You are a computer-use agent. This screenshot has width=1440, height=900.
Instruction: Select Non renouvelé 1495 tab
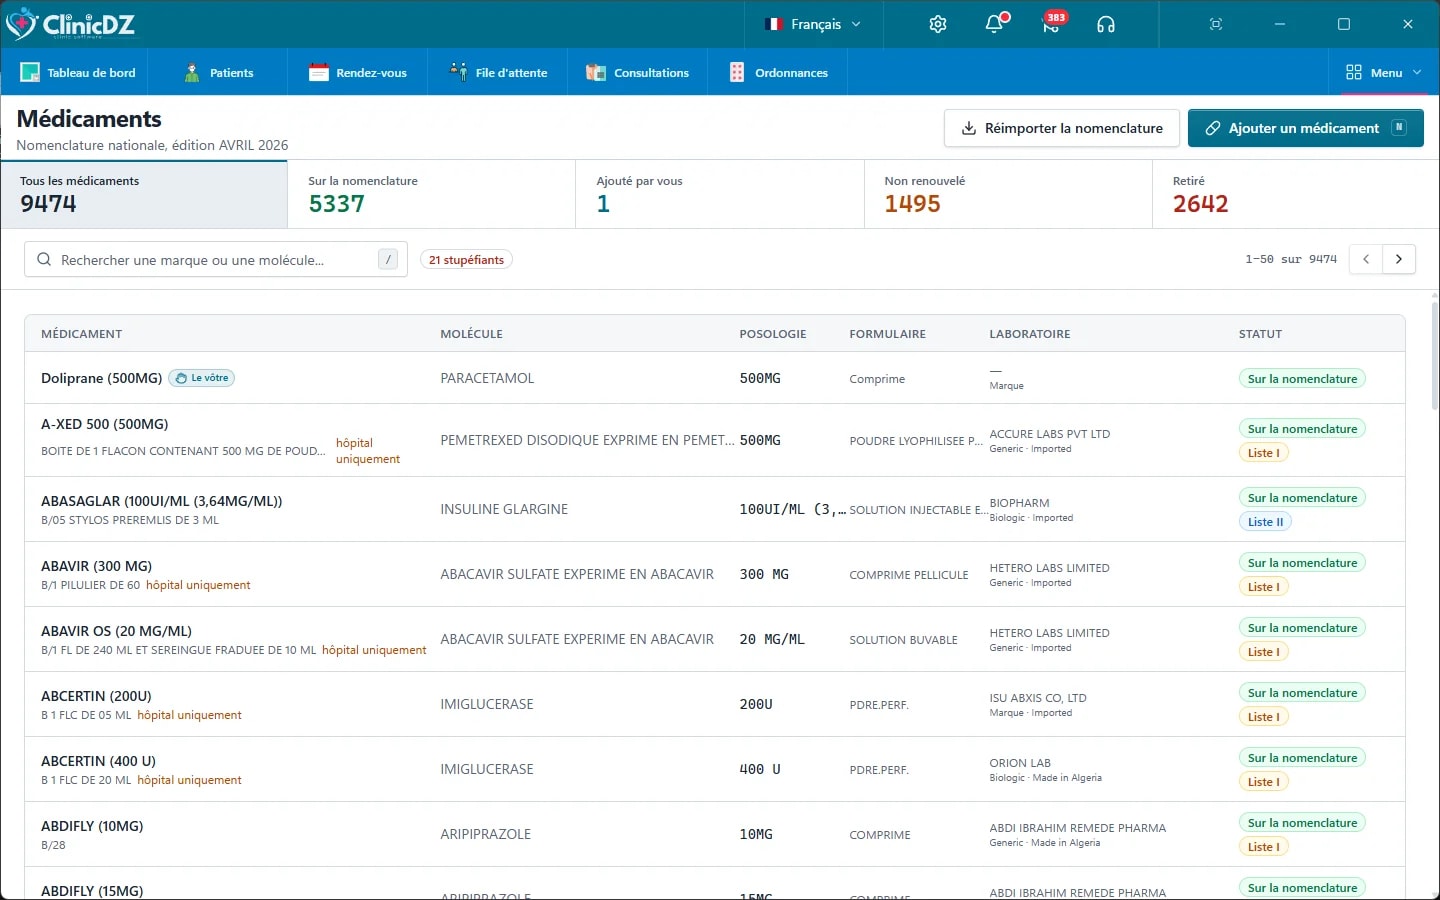[x=1008, y=194]
